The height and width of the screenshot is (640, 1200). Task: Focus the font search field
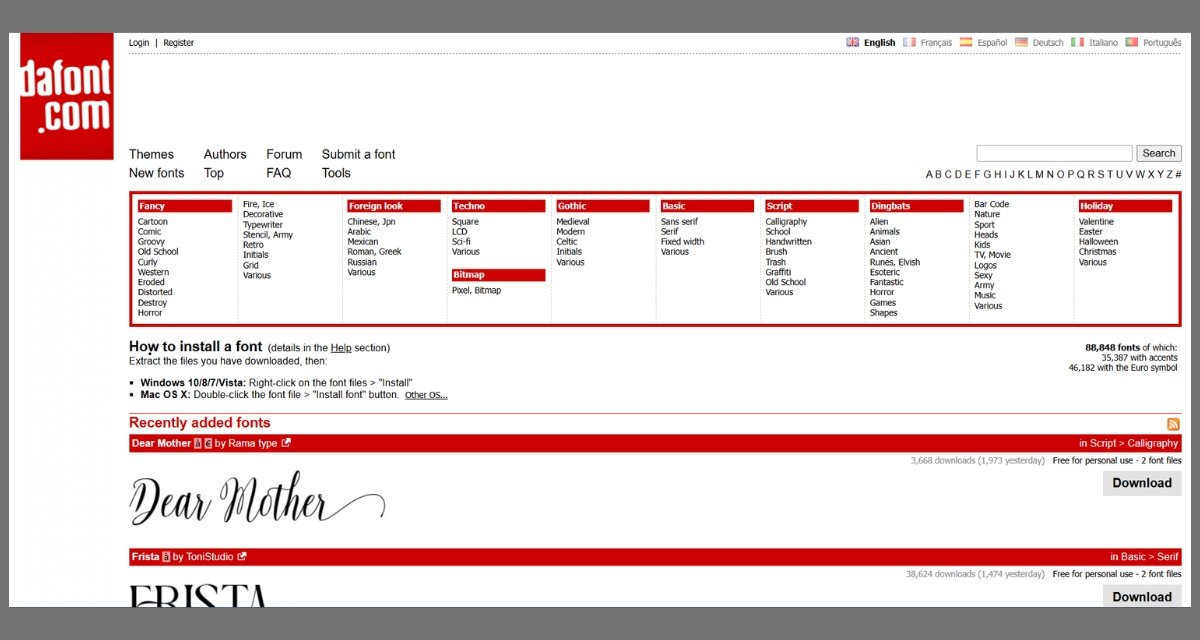pyautogui.click(x=1054, y=153)
